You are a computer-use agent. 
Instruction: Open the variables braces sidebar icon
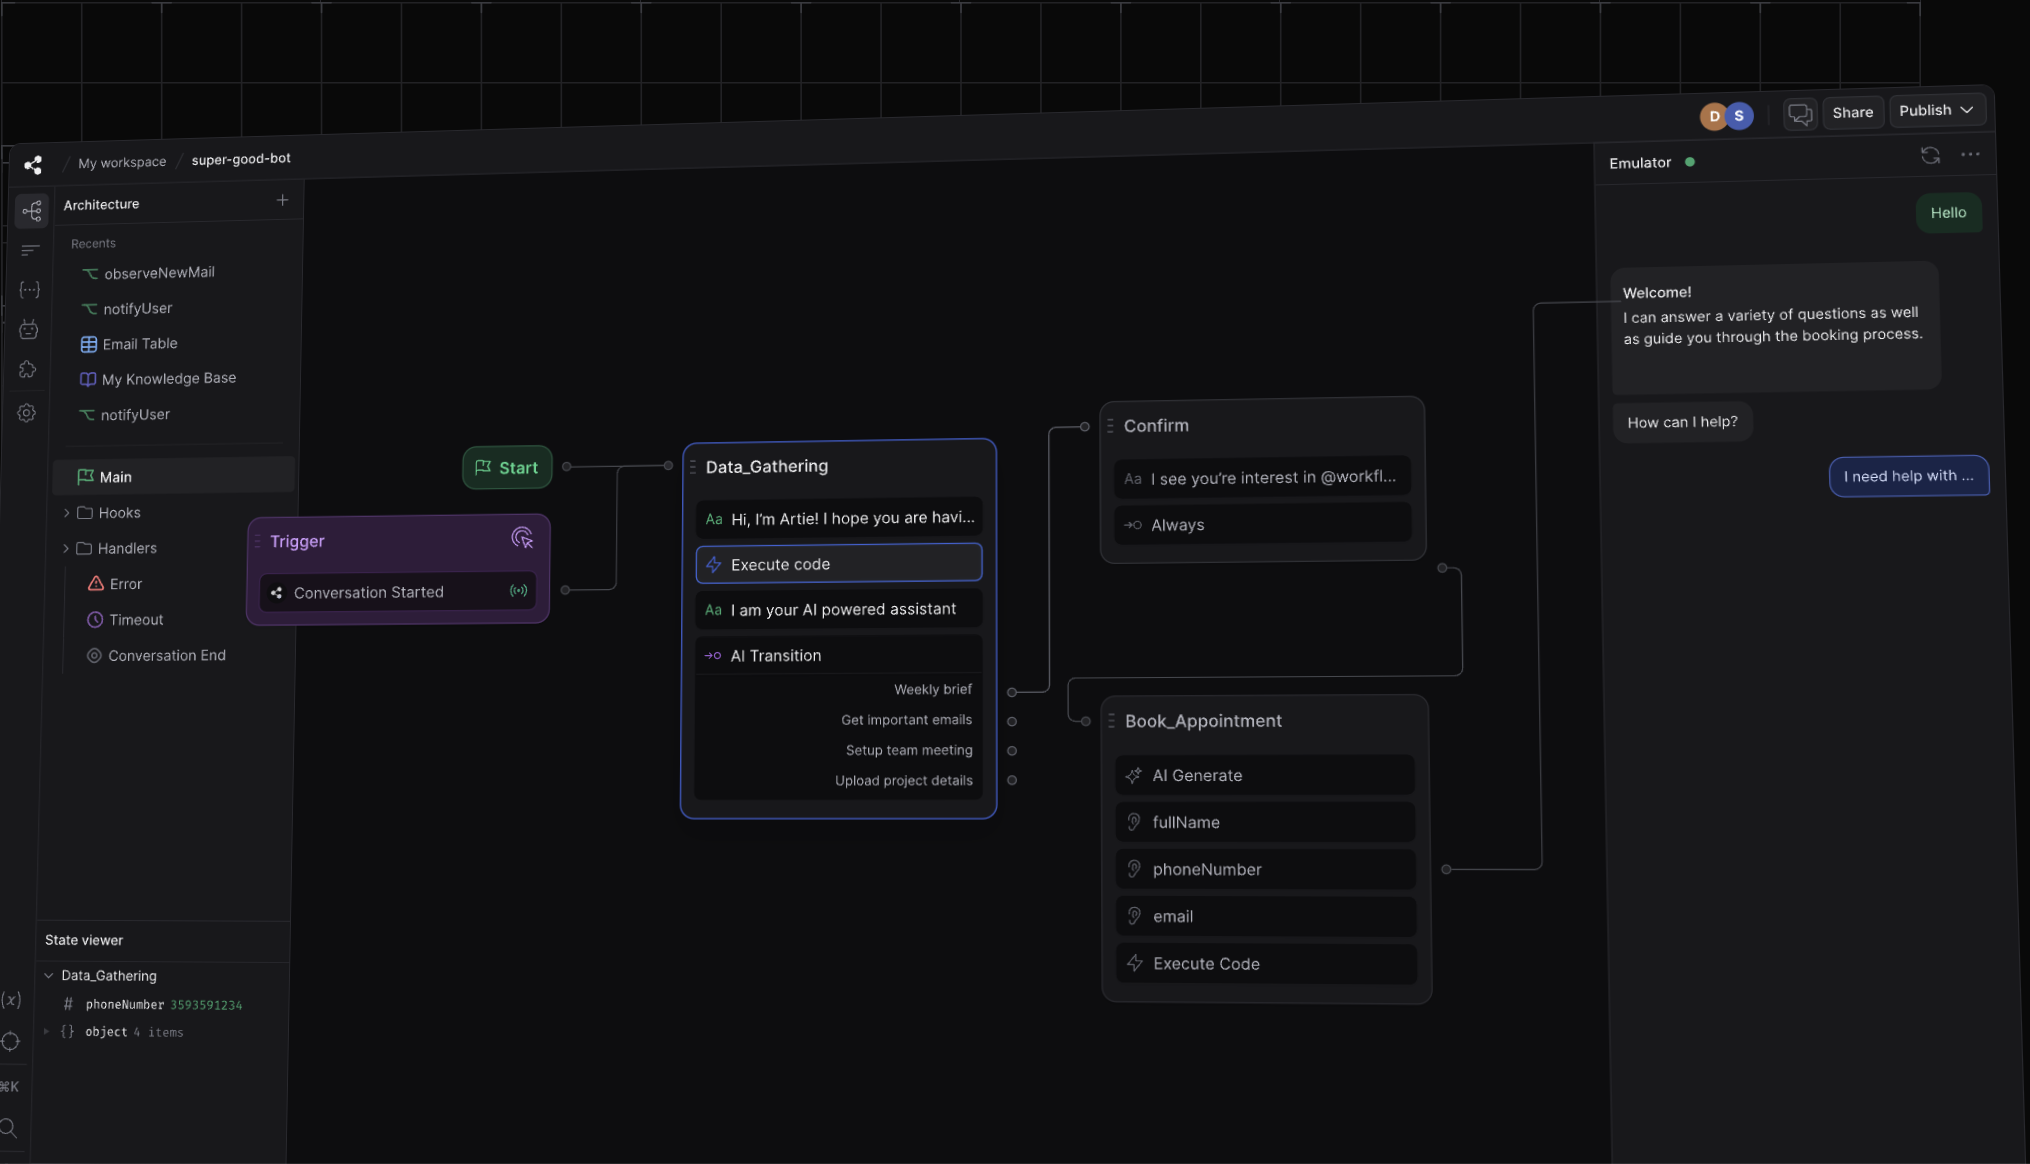[30, 290]
